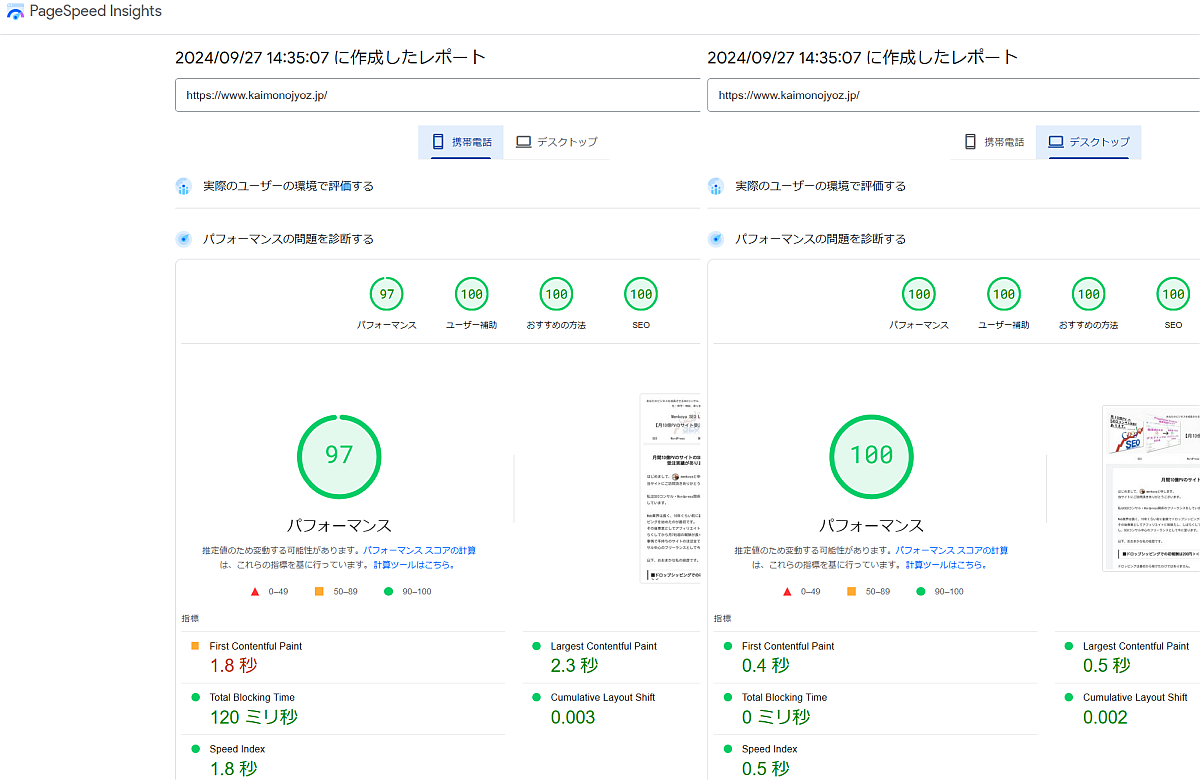The height and width of the screenshot is (780, 1200).
Task: Open 実際のユーザーの環境で評価する text in the right report
Action: [821, 186]
